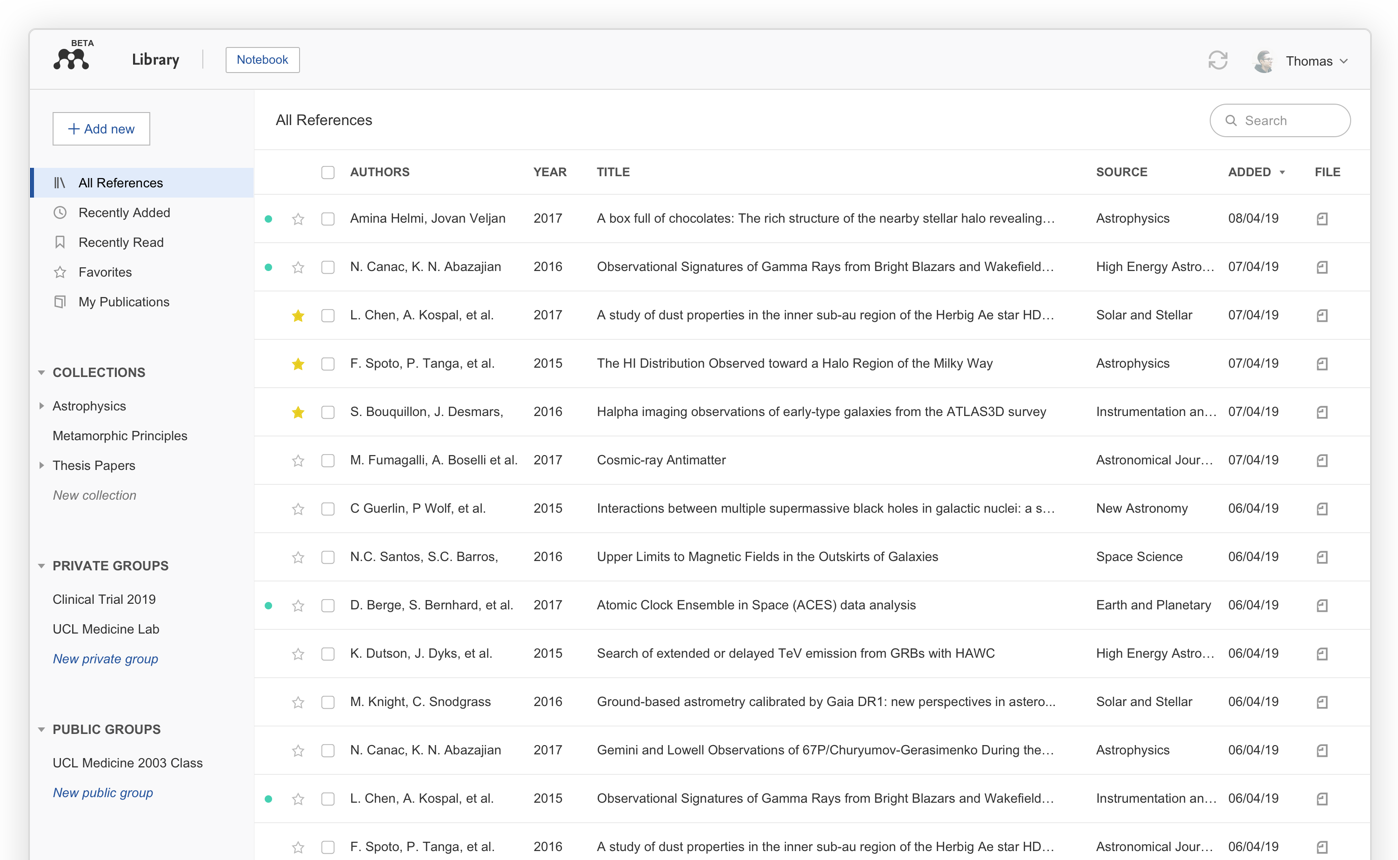Star the Cosmic-ray Antimatter reference
1398x860 pixels.
coord(298,461)
